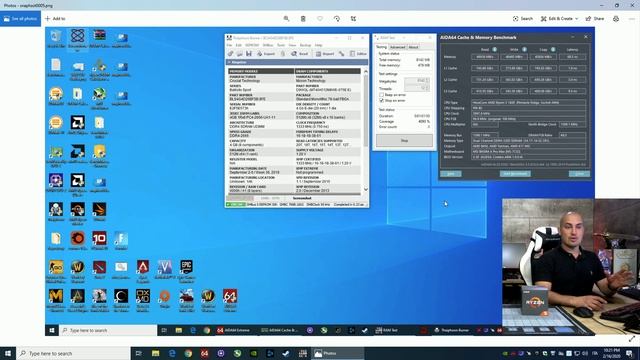Click Report in Thaiphoon Burner toolbar

pyautogui.click(x=325, y=54)
